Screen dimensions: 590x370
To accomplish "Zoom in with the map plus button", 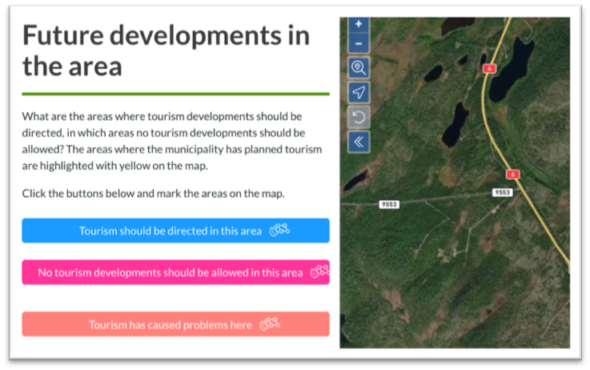I will click(359, 24).
